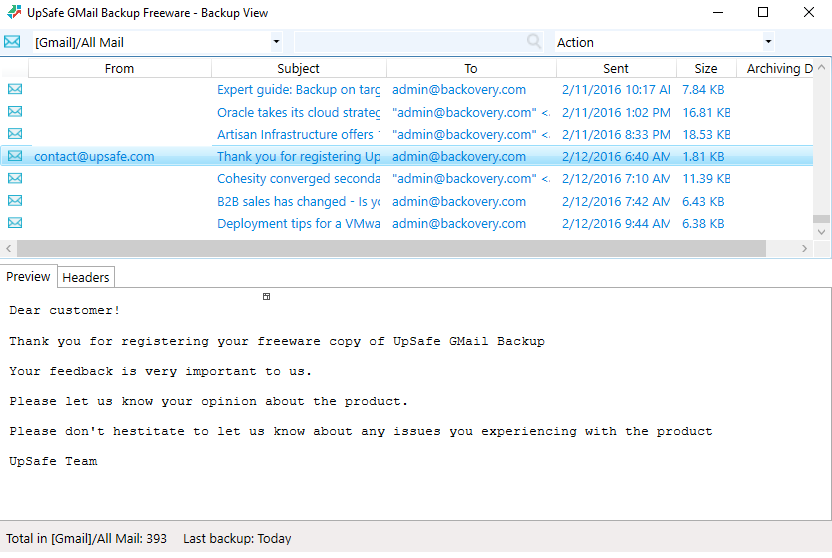Click the size value 6.38 KB

click(703, 224)
